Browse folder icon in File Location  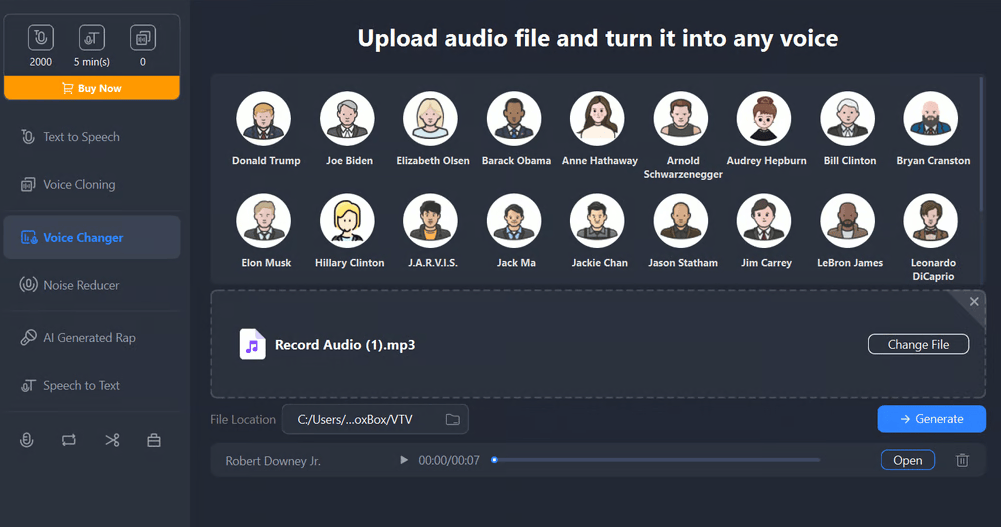453,419
